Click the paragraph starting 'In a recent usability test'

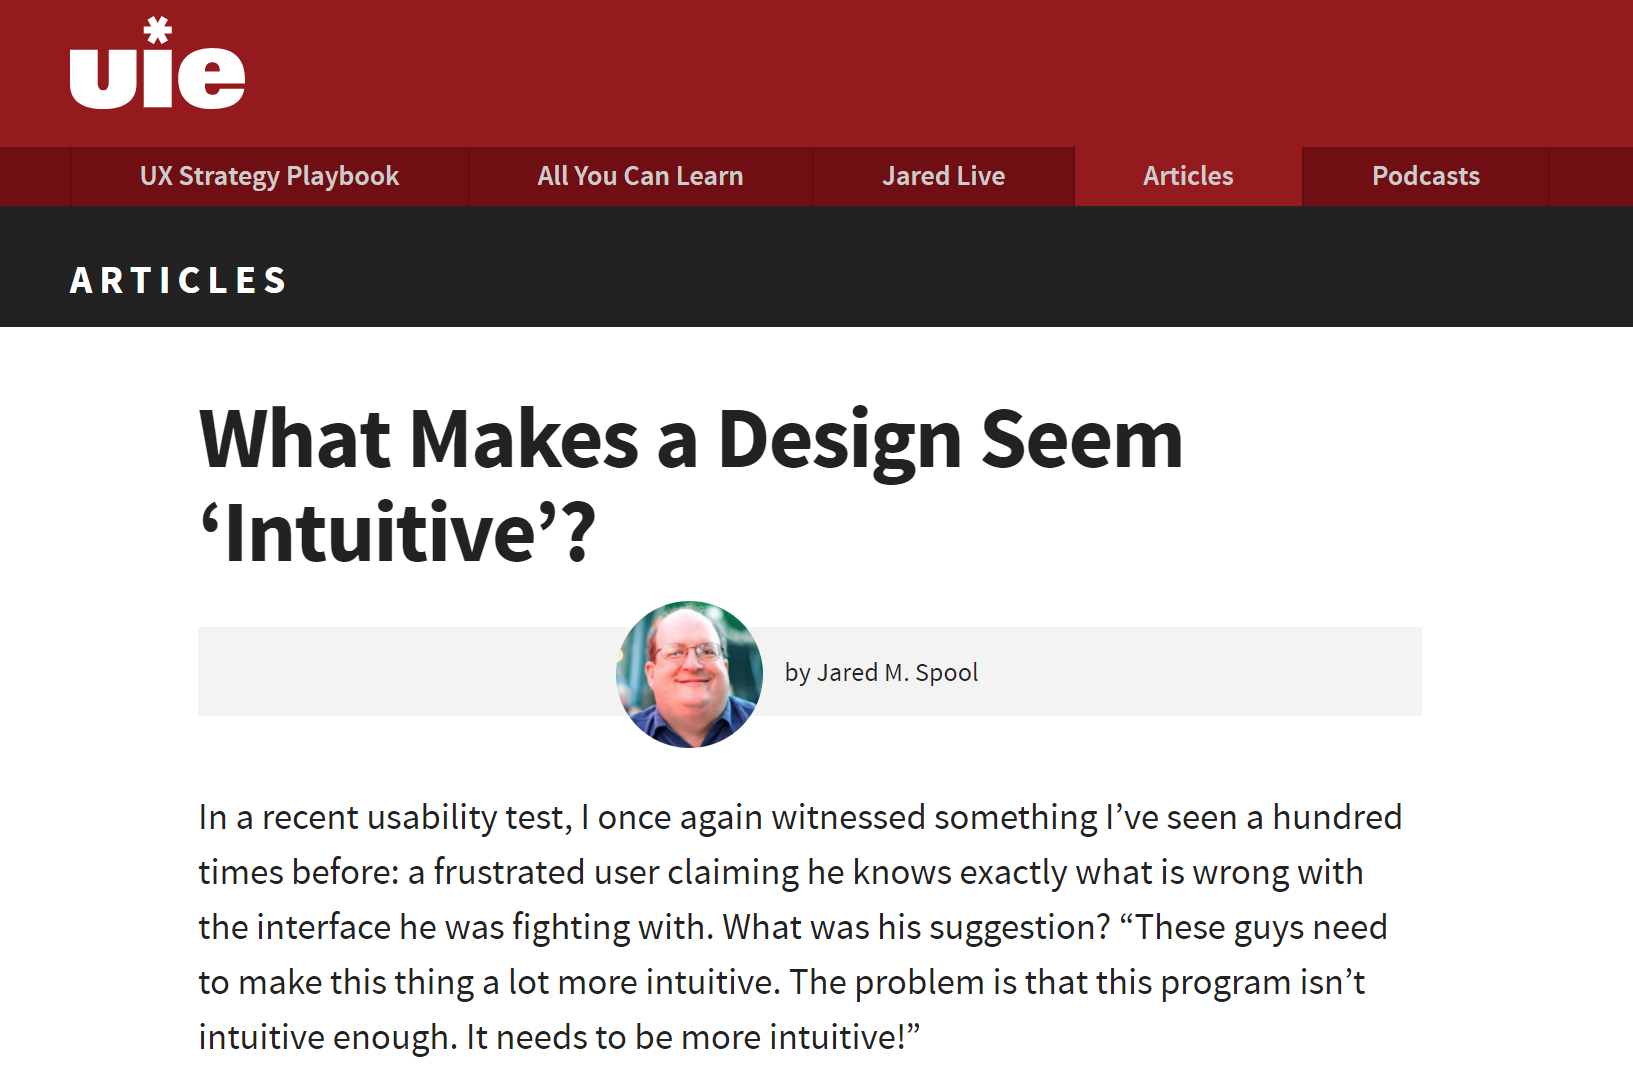point(800,927)
